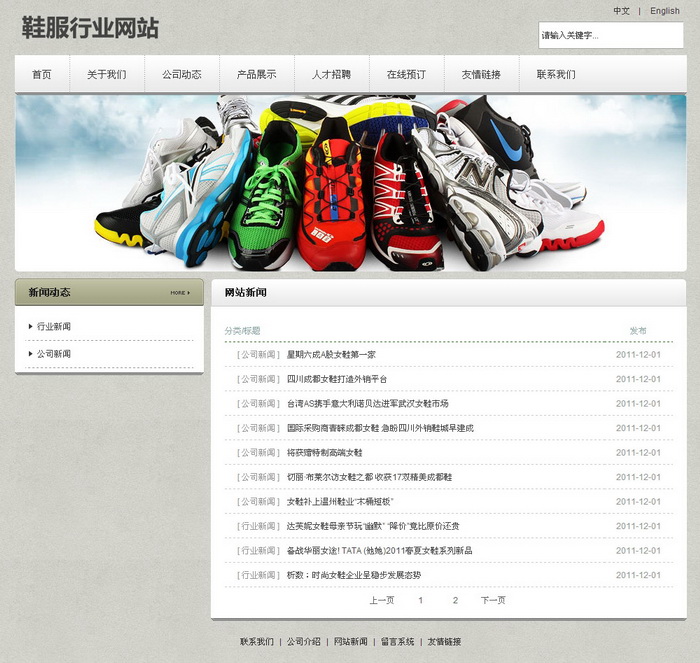
Task: Open 网站新闻 link in footer
Action: (350, 642)
